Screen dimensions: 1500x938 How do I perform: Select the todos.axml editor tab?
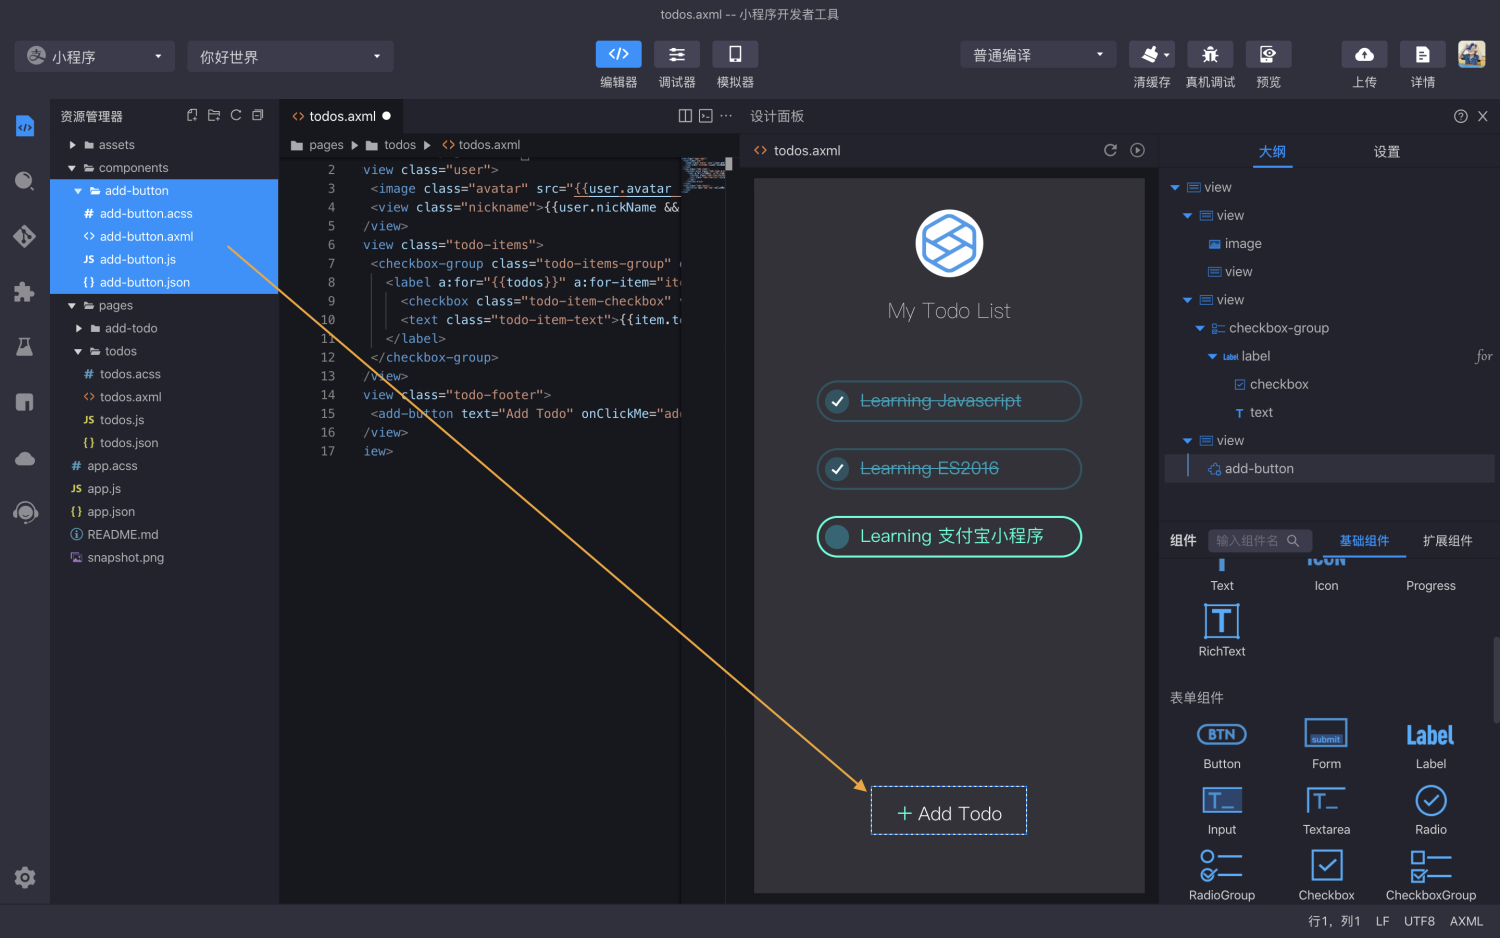[x=341, y=116]
